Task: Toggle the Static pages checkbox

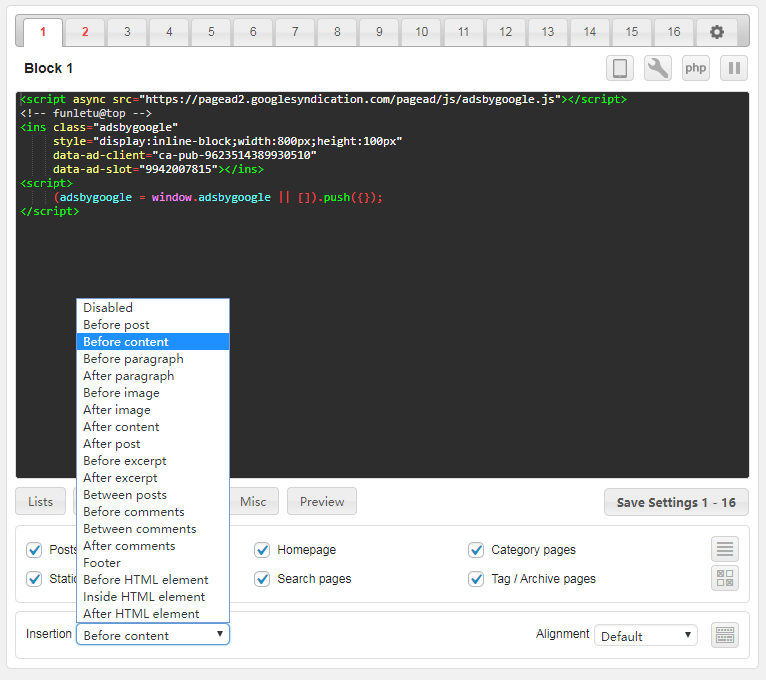Action: tap(34, 579)
